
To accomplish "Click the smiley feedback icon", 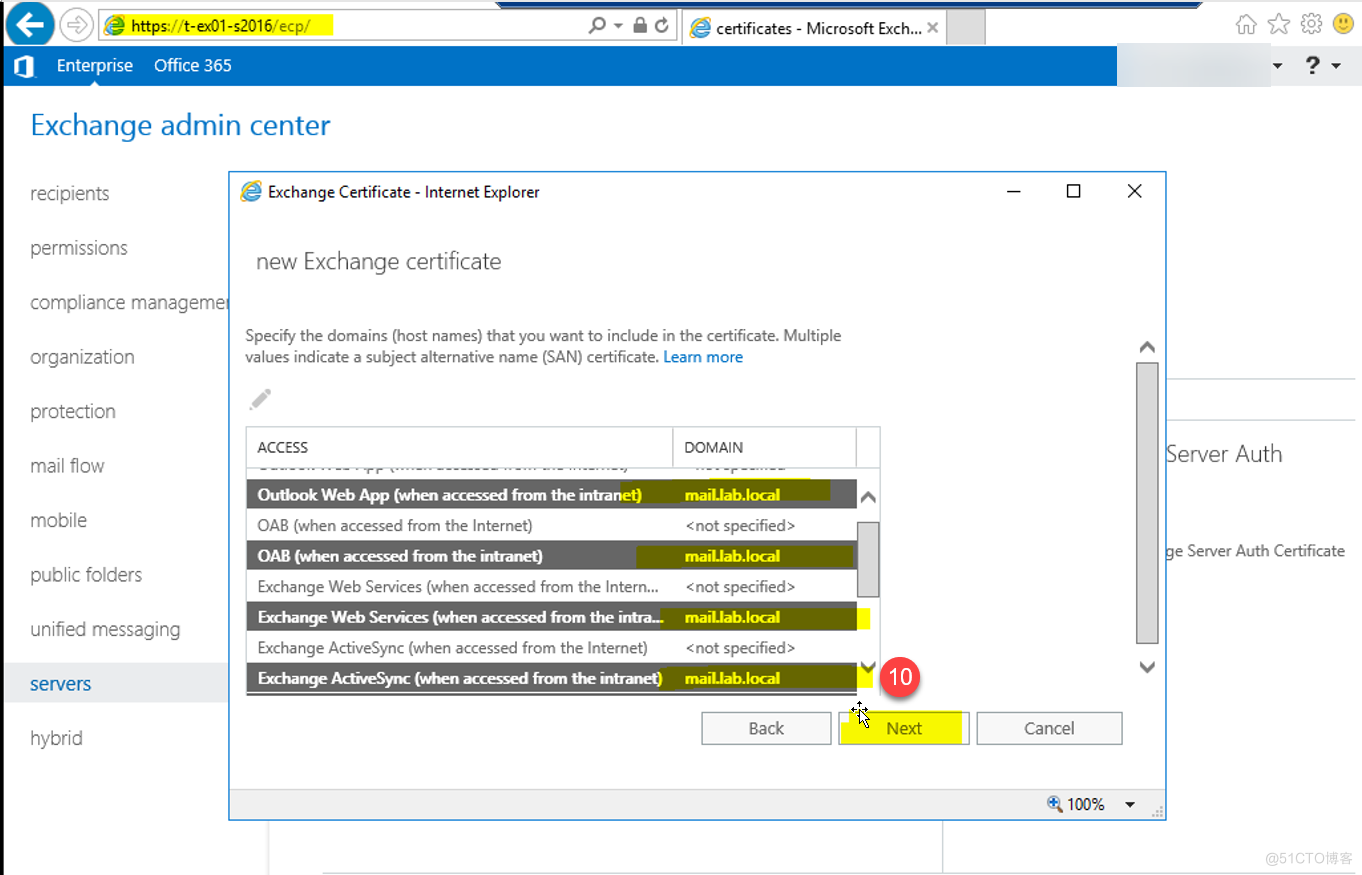I will (x=1343, y=24).
